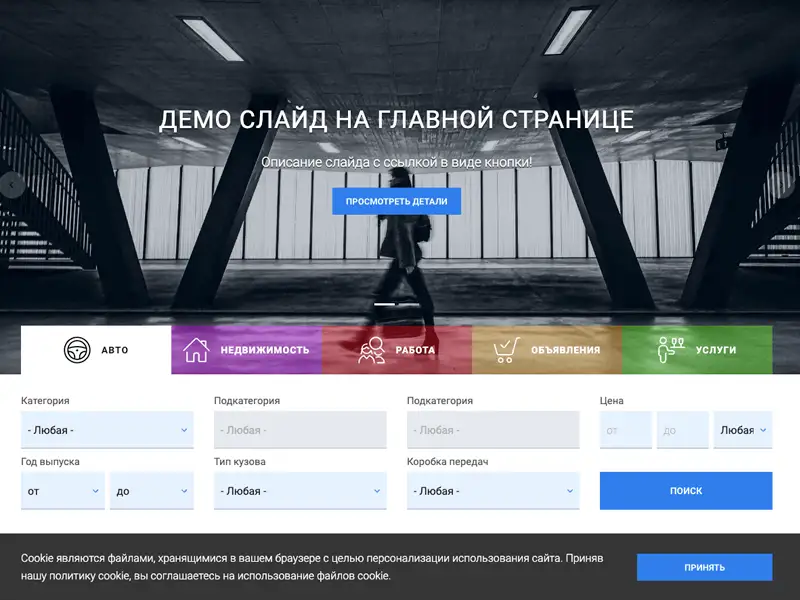Screen dimensions: 800x600
Task: Click the Год выпуска label
Action: coord(50,462)
